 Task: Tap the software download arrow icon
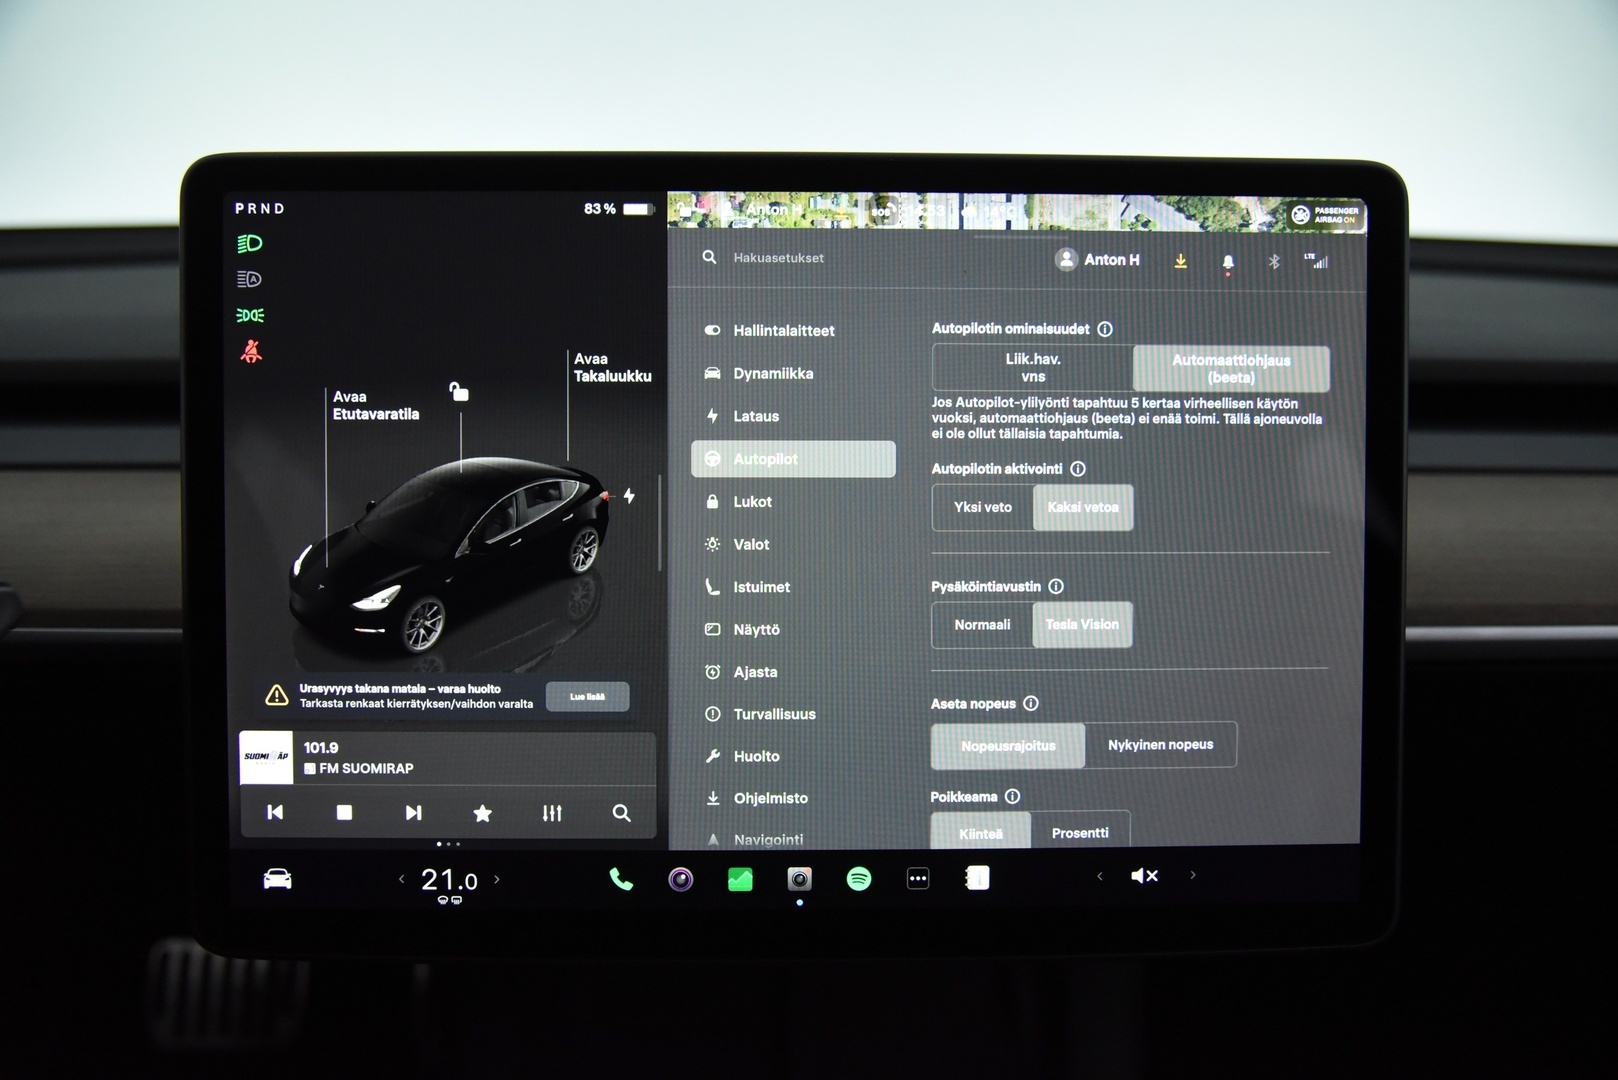pos(1180,260)
